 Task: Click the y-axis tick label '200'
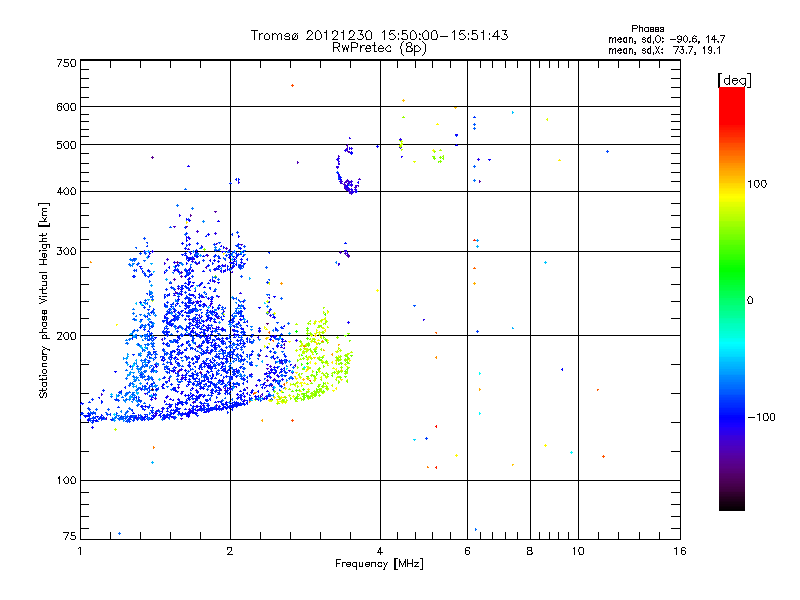pos(66,336)
